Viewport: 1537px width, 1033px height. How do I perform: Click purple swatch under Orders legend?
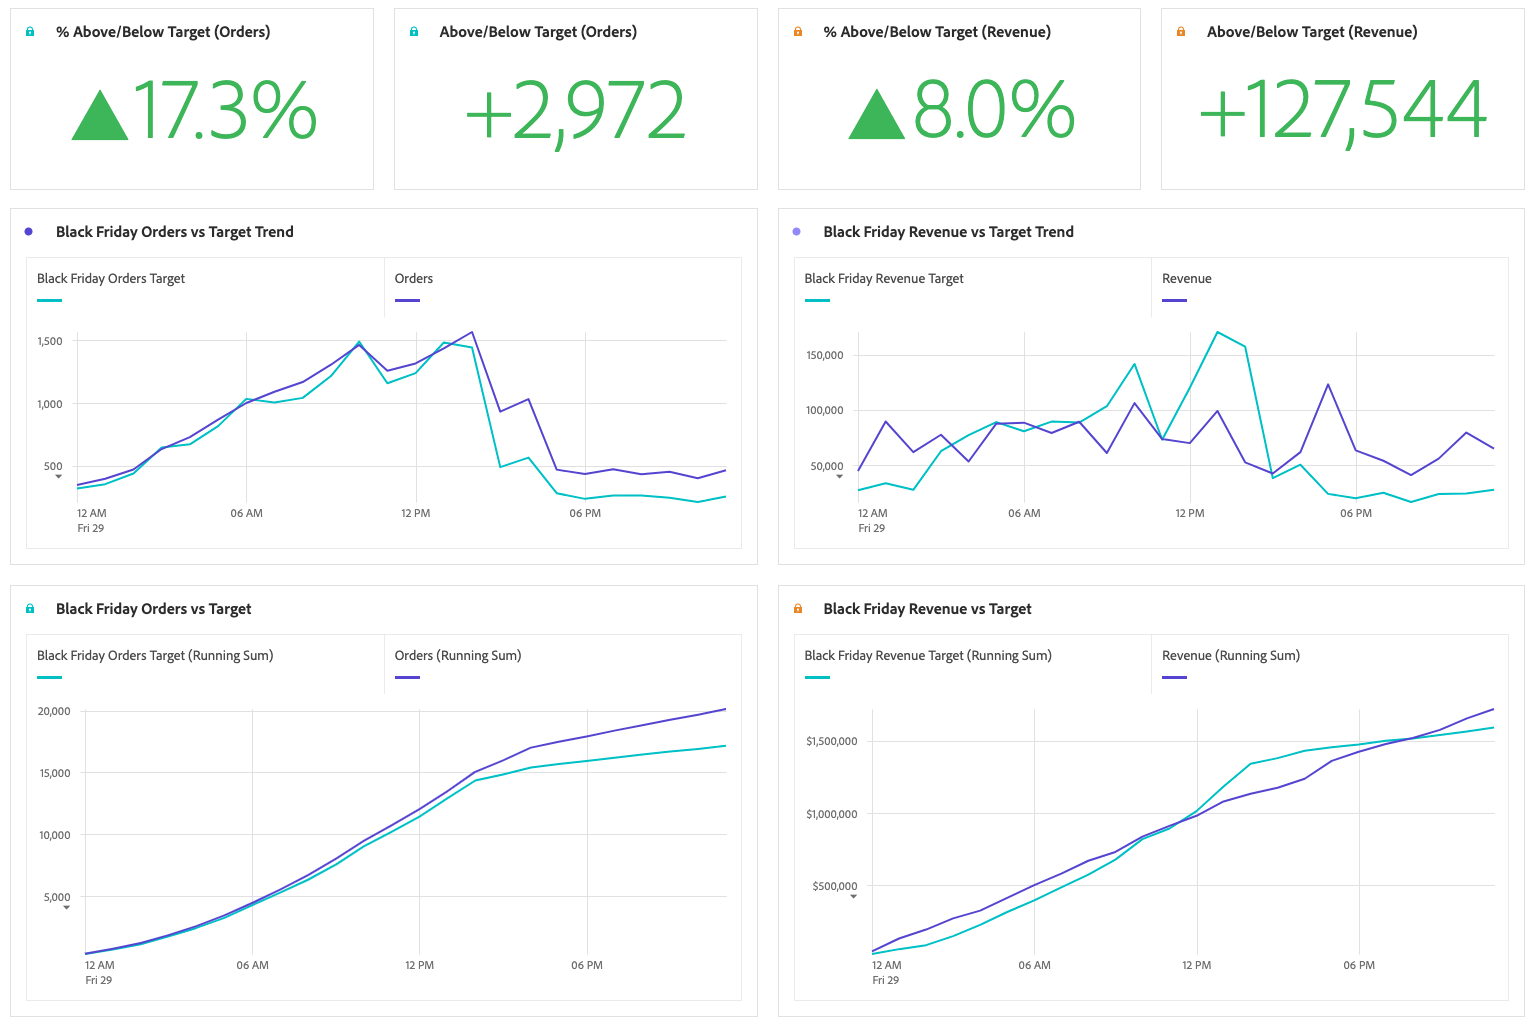pos(407,300)
